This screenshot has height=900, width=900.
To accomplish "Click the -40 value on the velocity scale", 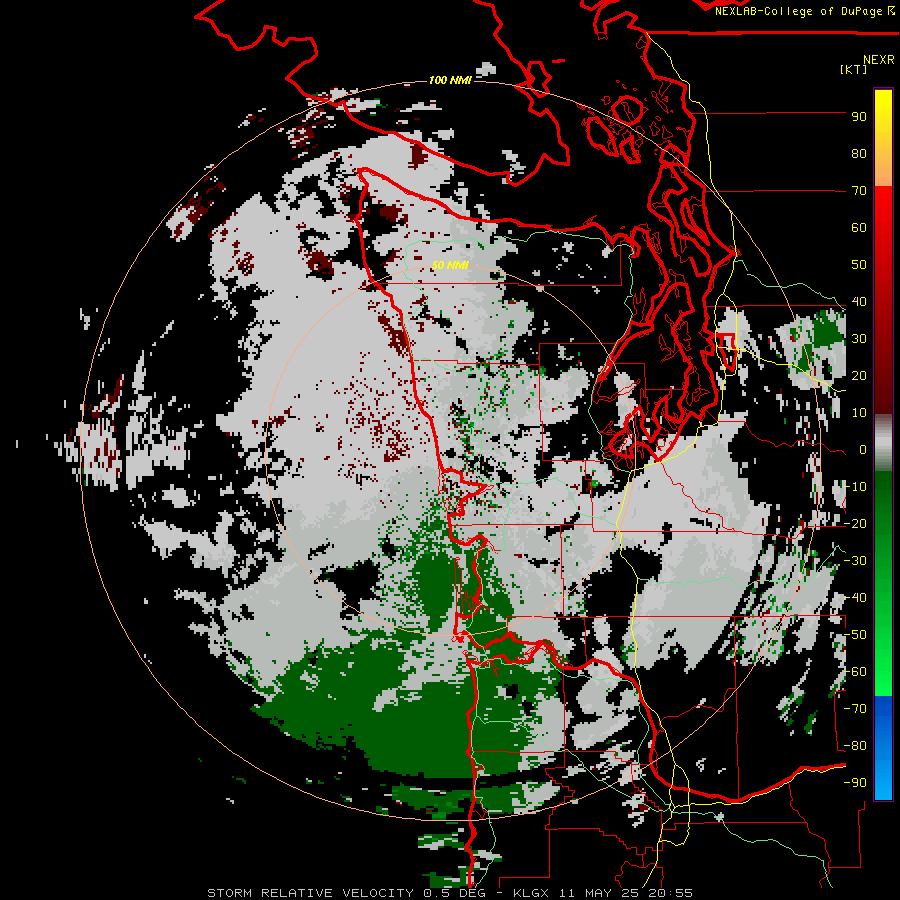I will click(x=855, y=598).
